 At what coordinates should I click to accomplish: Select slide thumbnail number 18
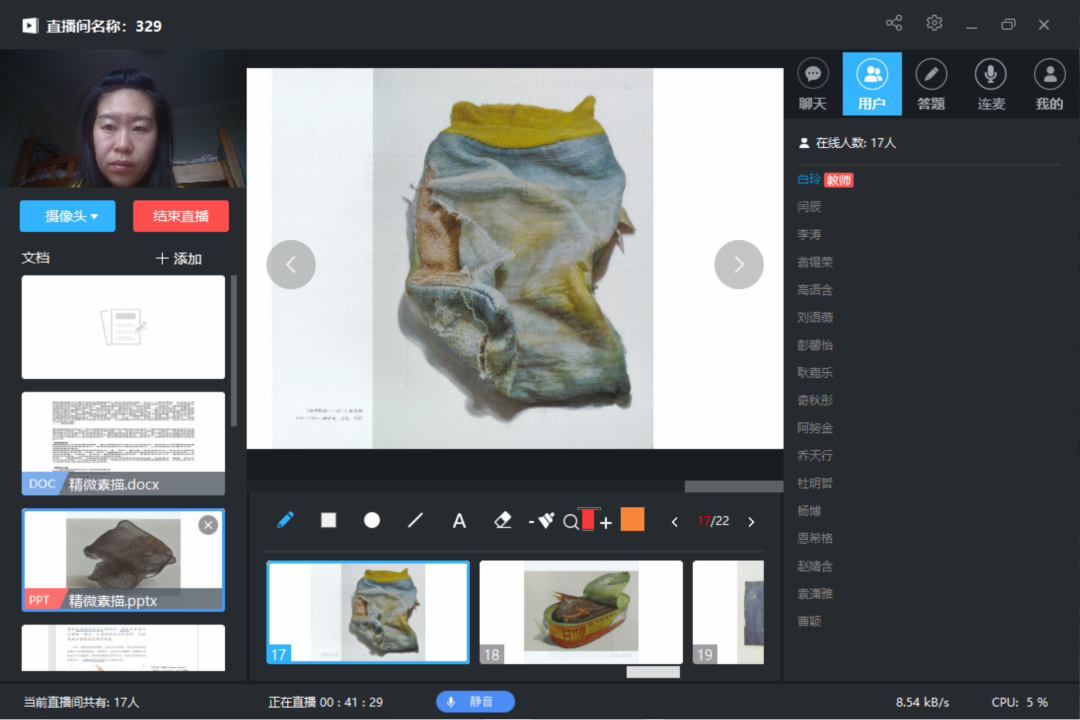(581, 612)
